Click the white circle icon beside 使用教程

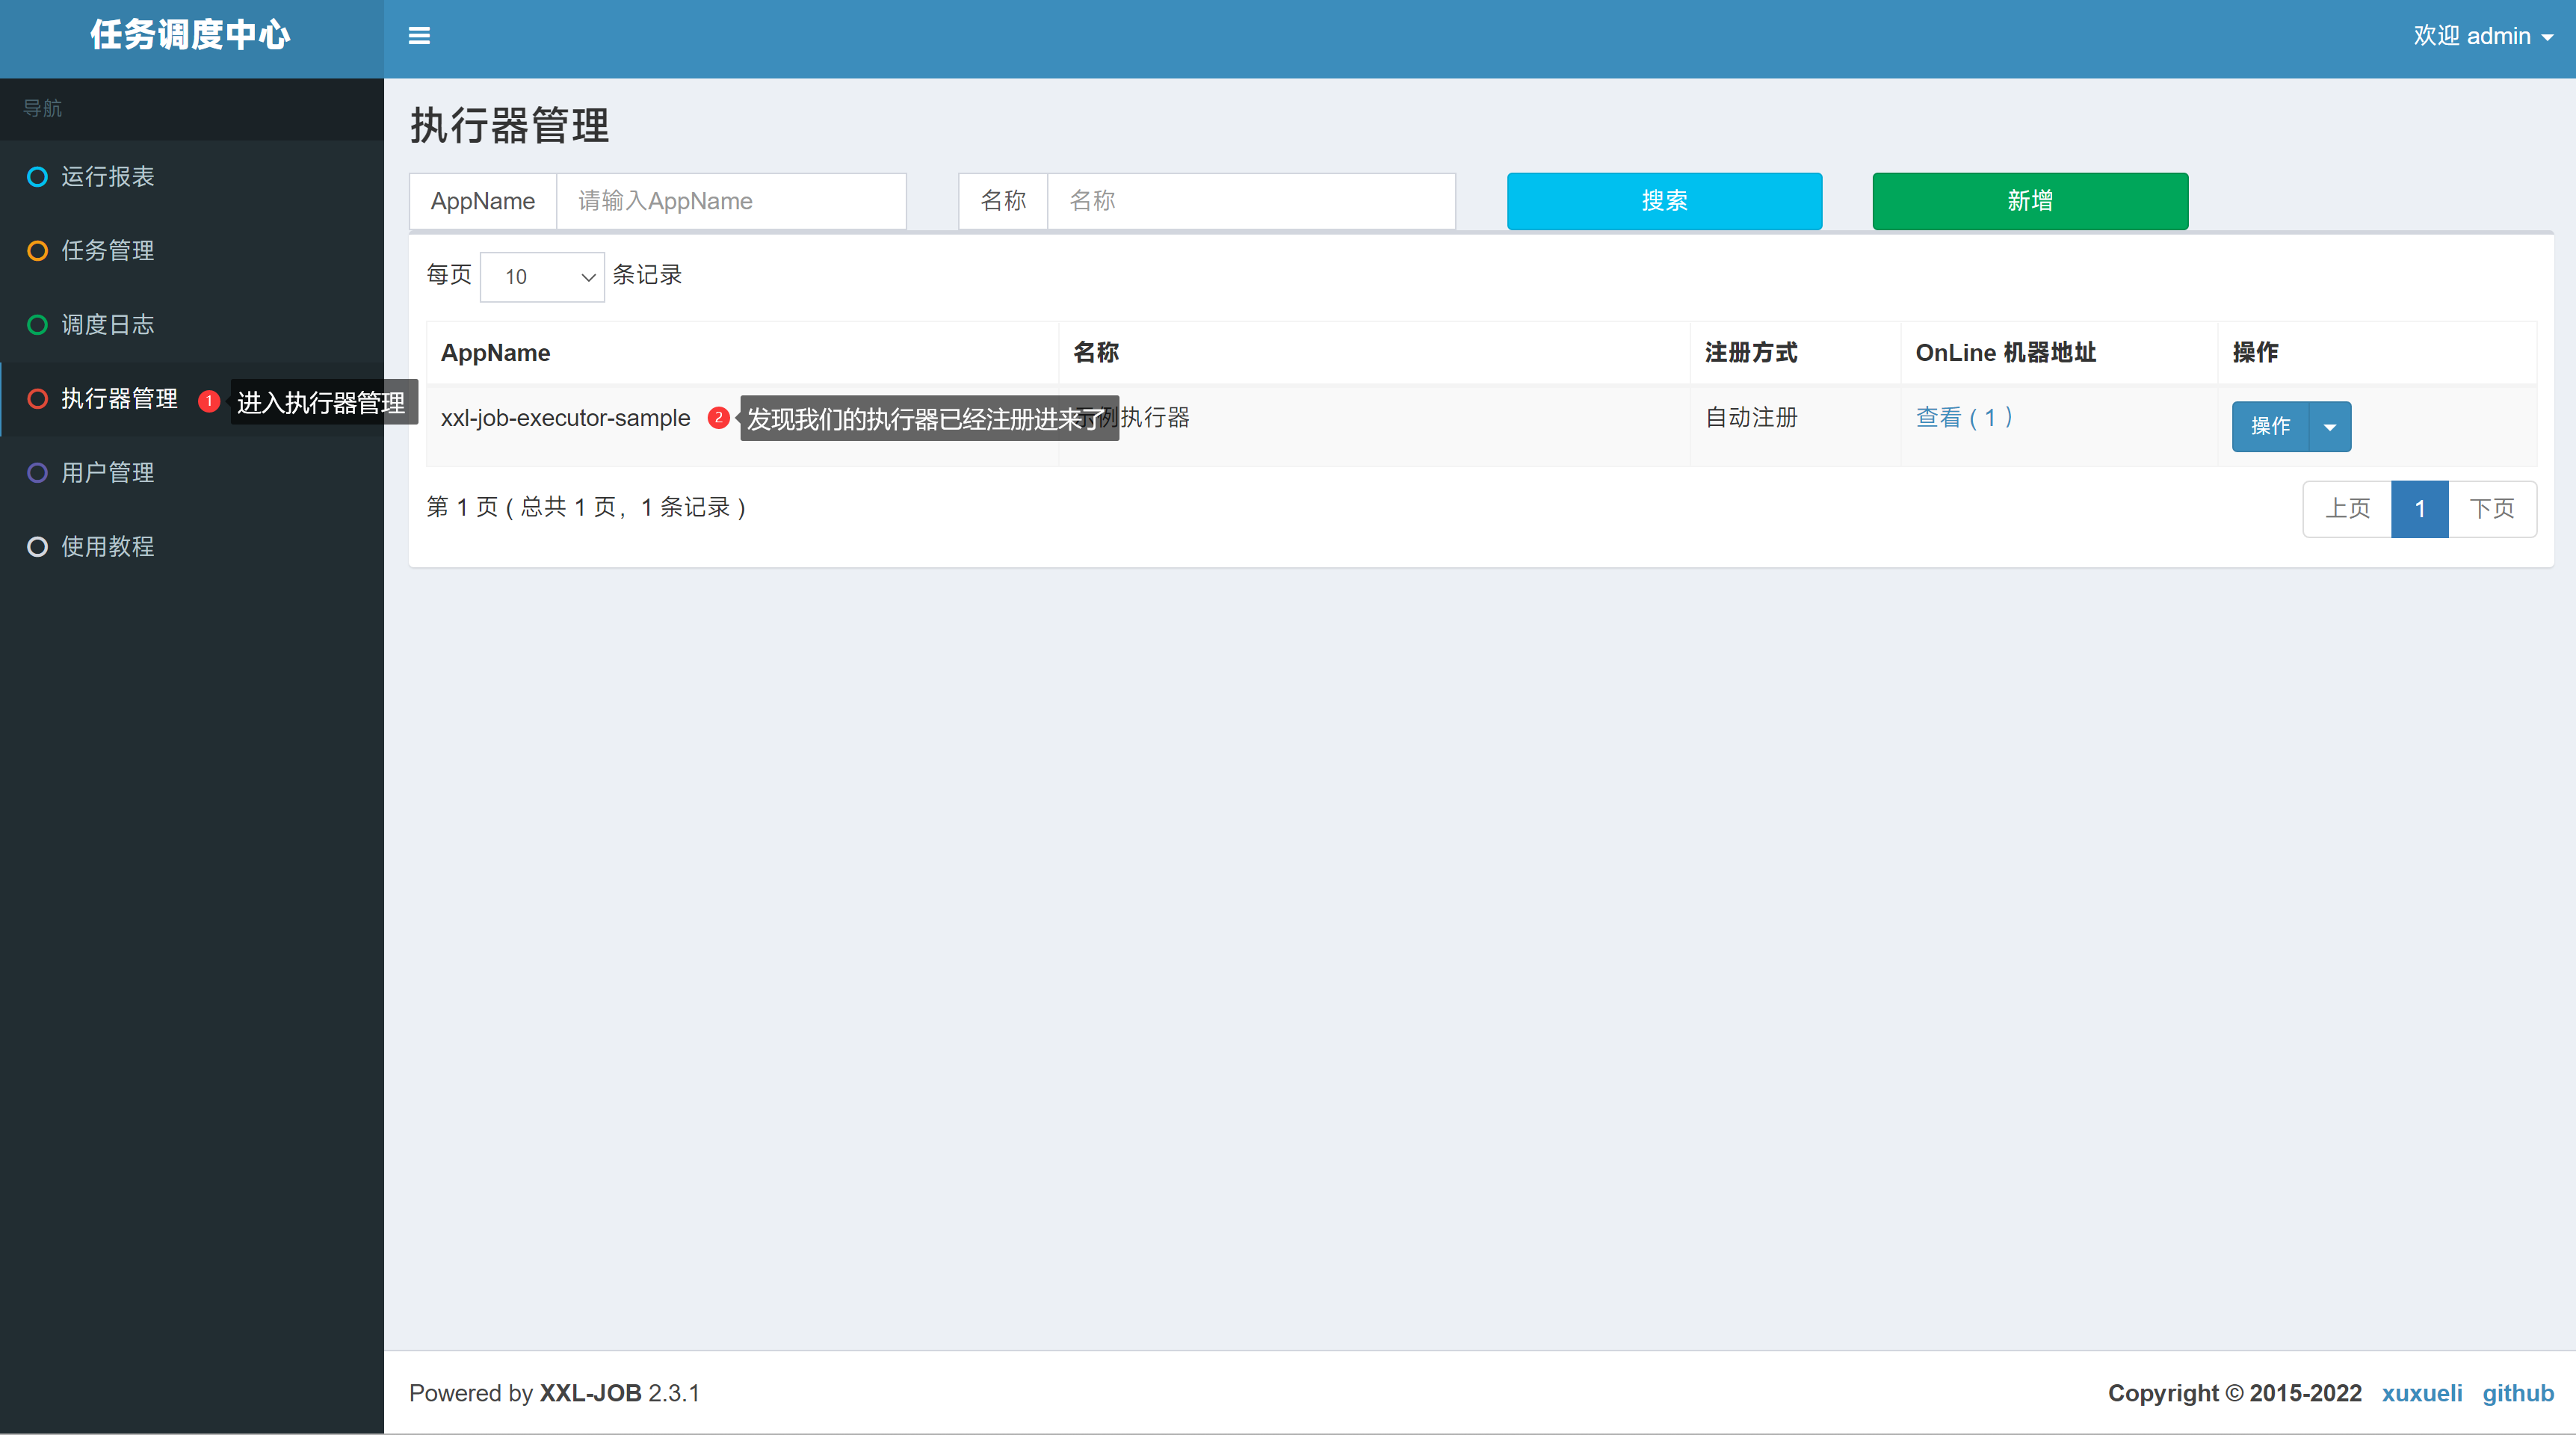click(x=37, y=547)
